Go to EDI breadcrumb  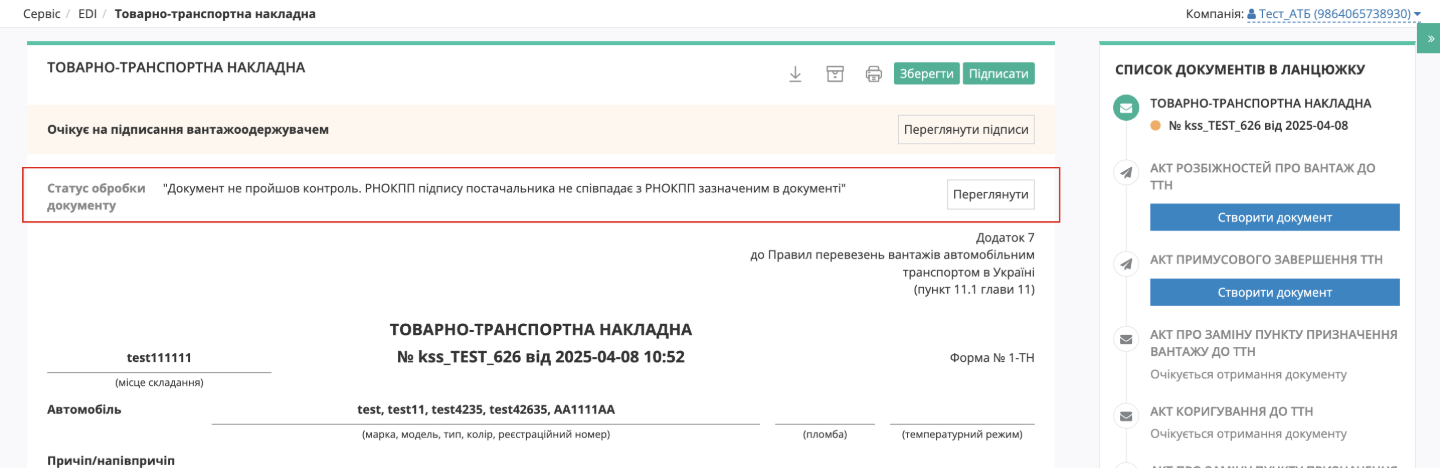point(87,14)
